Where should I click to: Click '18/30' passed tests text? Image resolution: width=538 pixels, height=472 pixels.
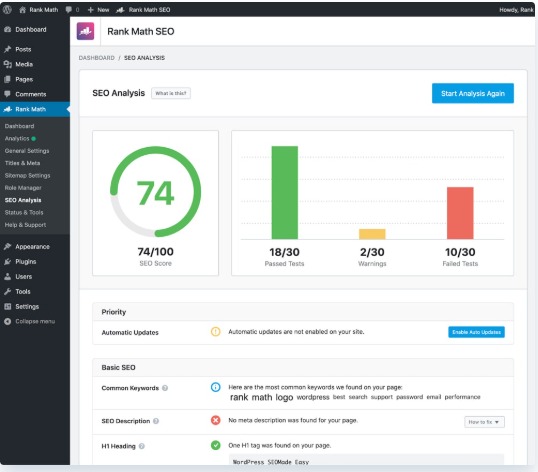coord(284,252)
